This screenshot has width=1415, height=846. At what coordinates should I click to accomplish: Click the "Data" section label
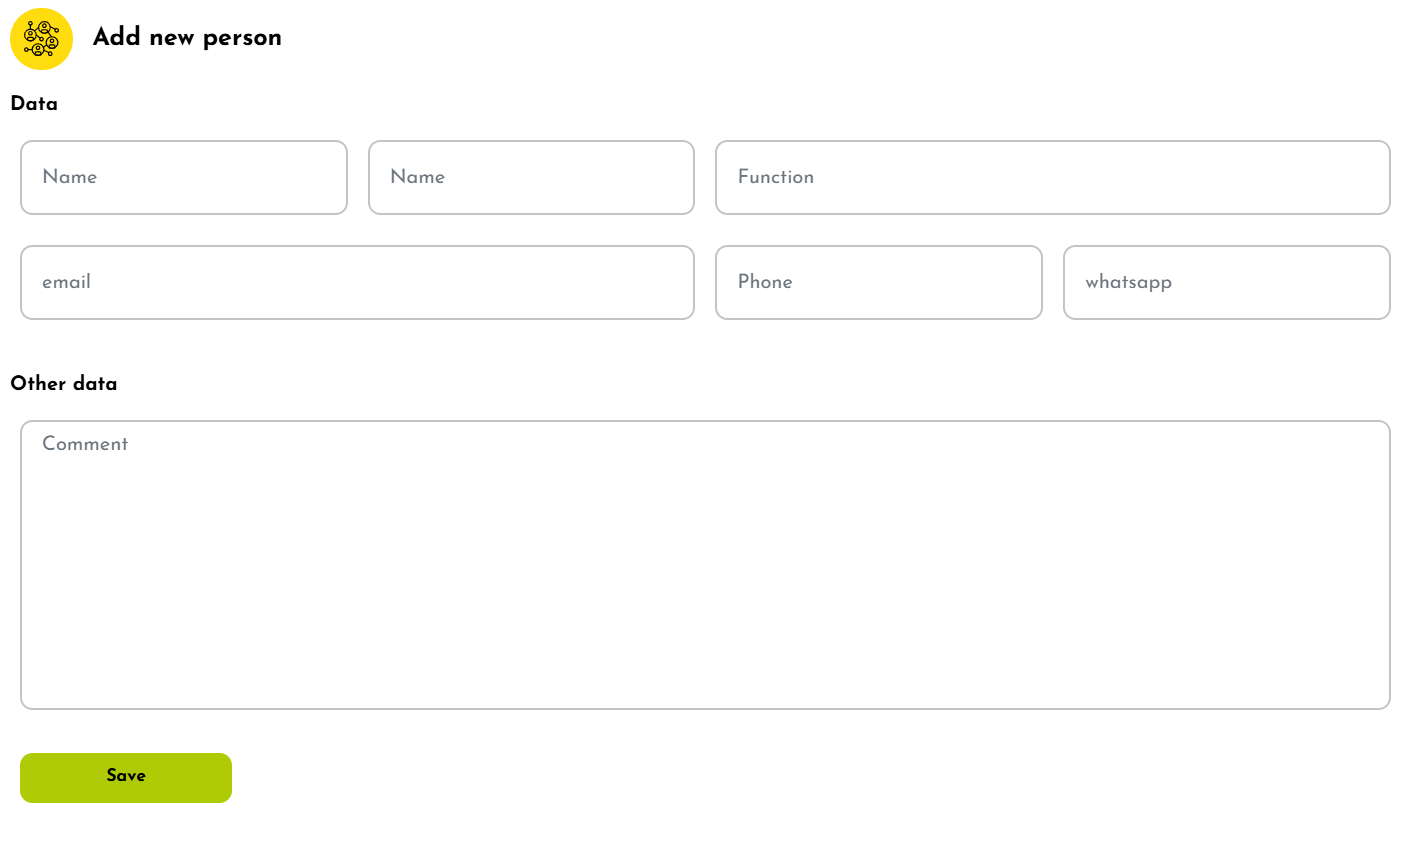[34, 104]
